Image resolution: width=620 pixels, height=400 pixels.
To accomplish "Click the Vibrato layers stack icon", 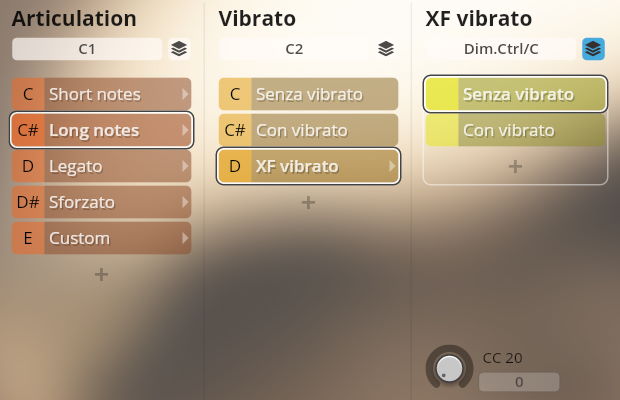I will [386, 48].
